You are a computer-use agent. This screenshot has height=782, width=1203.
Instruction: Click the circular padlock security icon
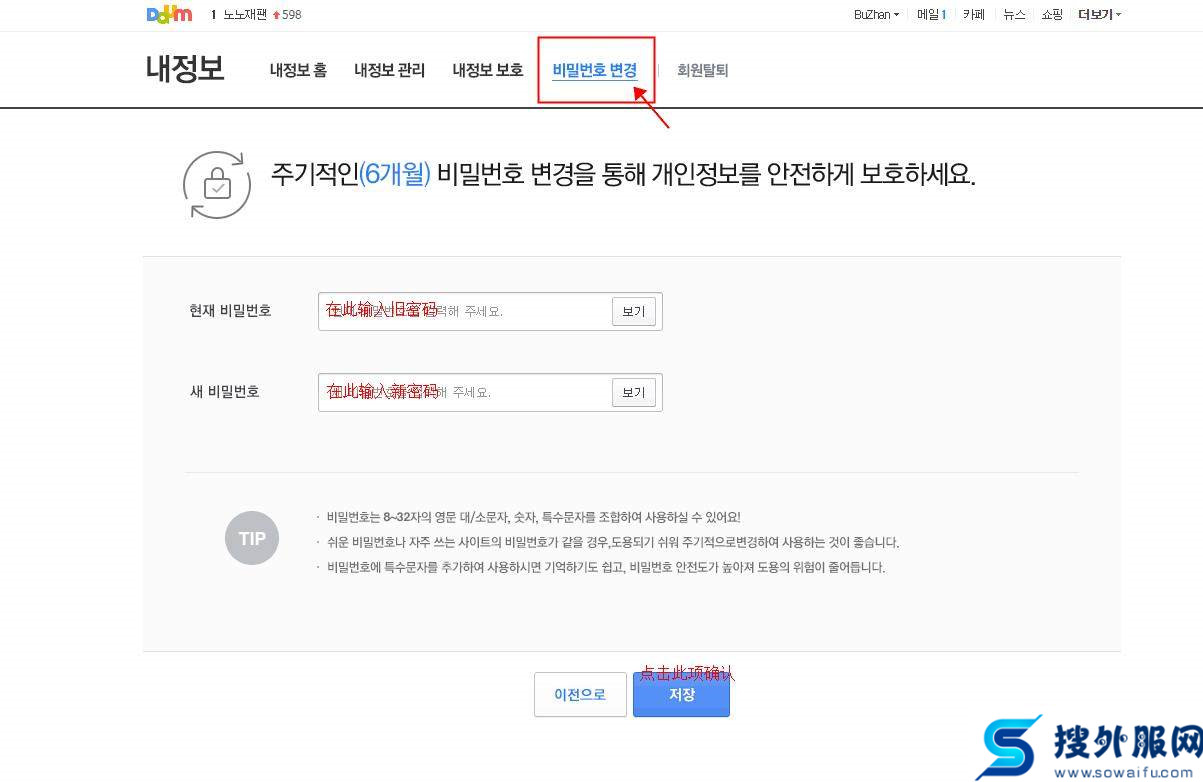coord(217,185)
